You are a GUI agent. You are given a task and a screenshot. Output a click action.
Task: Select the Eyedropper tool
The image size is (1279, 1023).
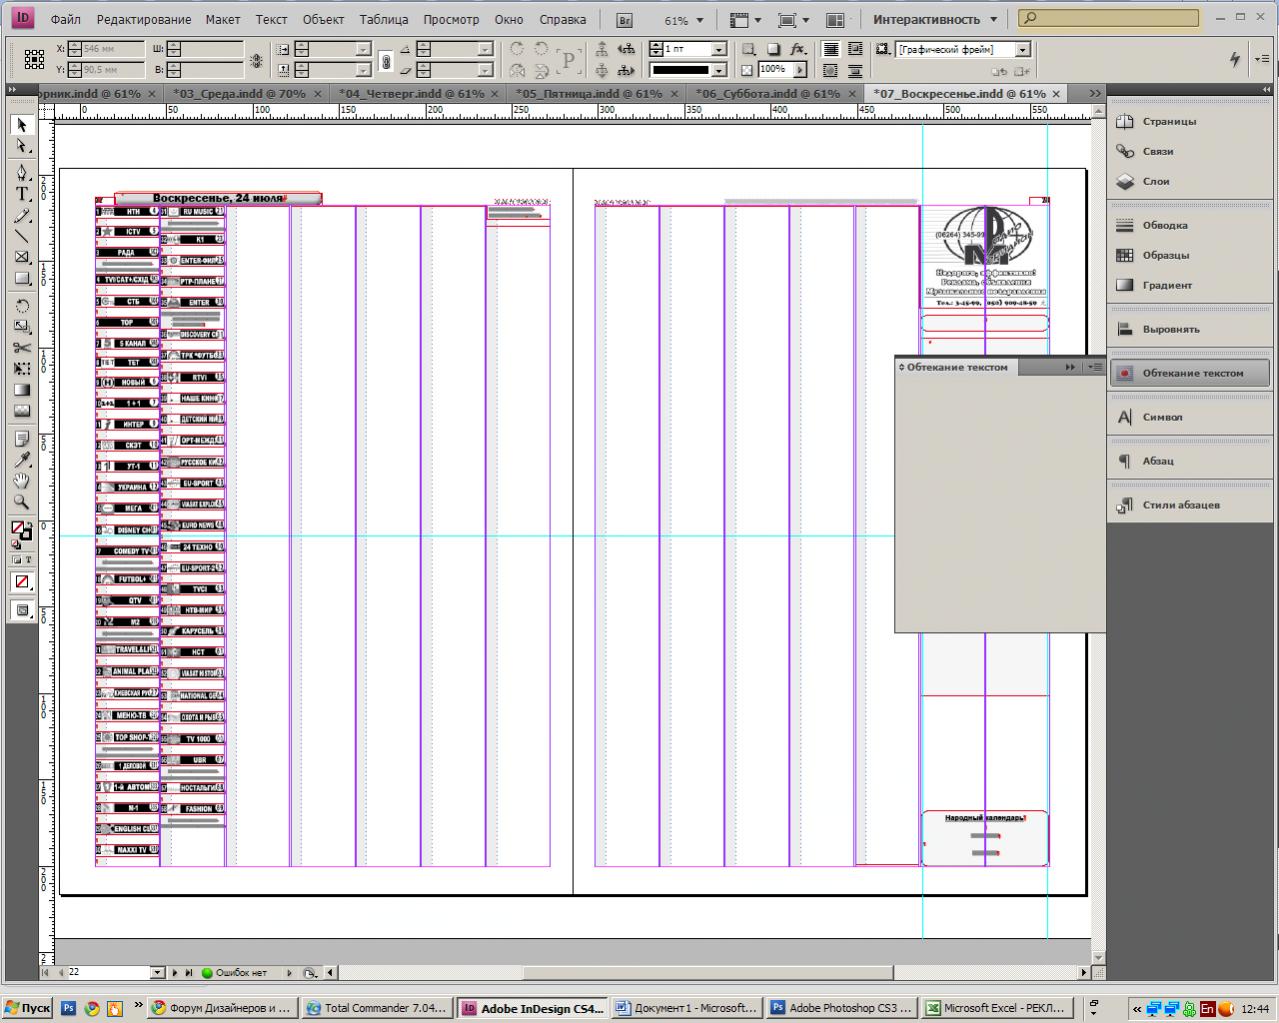22,459
